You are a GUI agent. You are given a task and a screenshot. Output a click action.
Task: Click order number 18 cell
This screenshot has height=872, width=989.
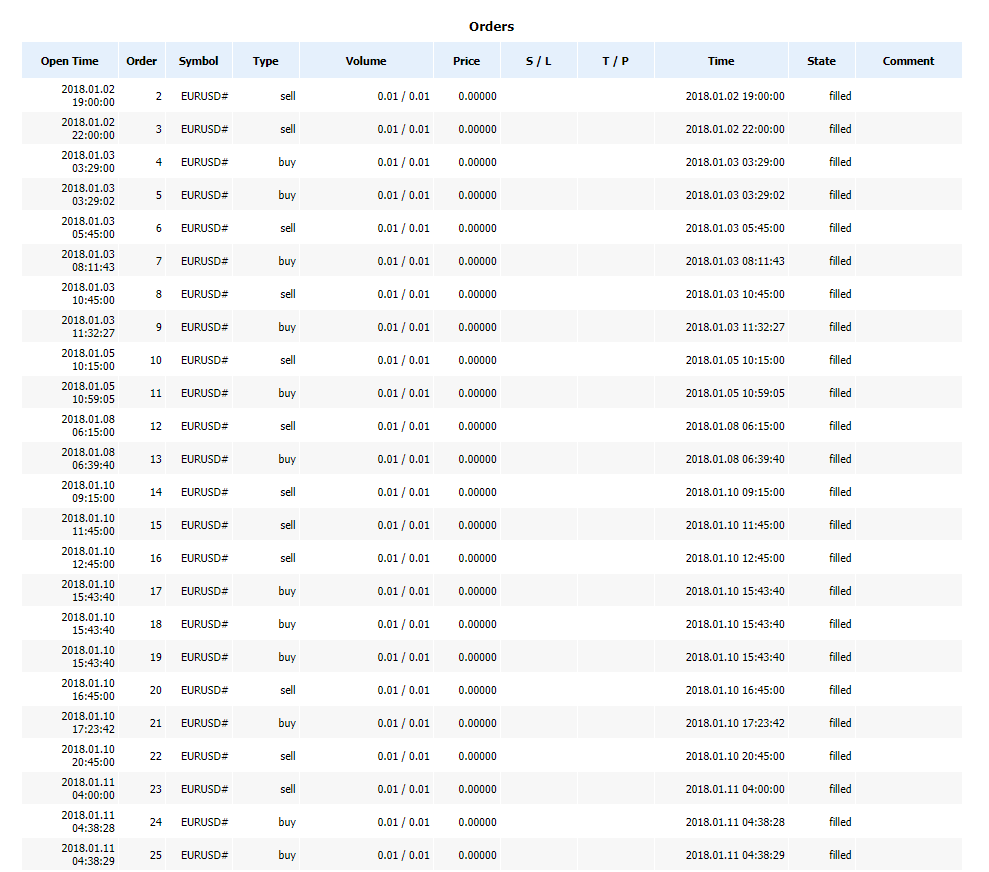pos(142,624)
